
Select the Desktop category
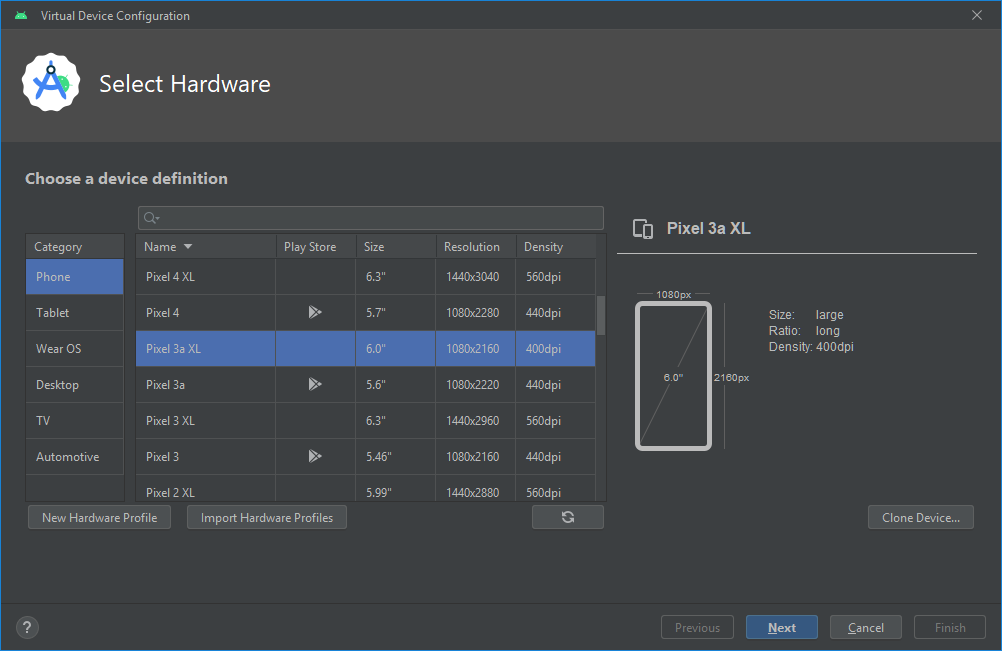pos(75,385)
